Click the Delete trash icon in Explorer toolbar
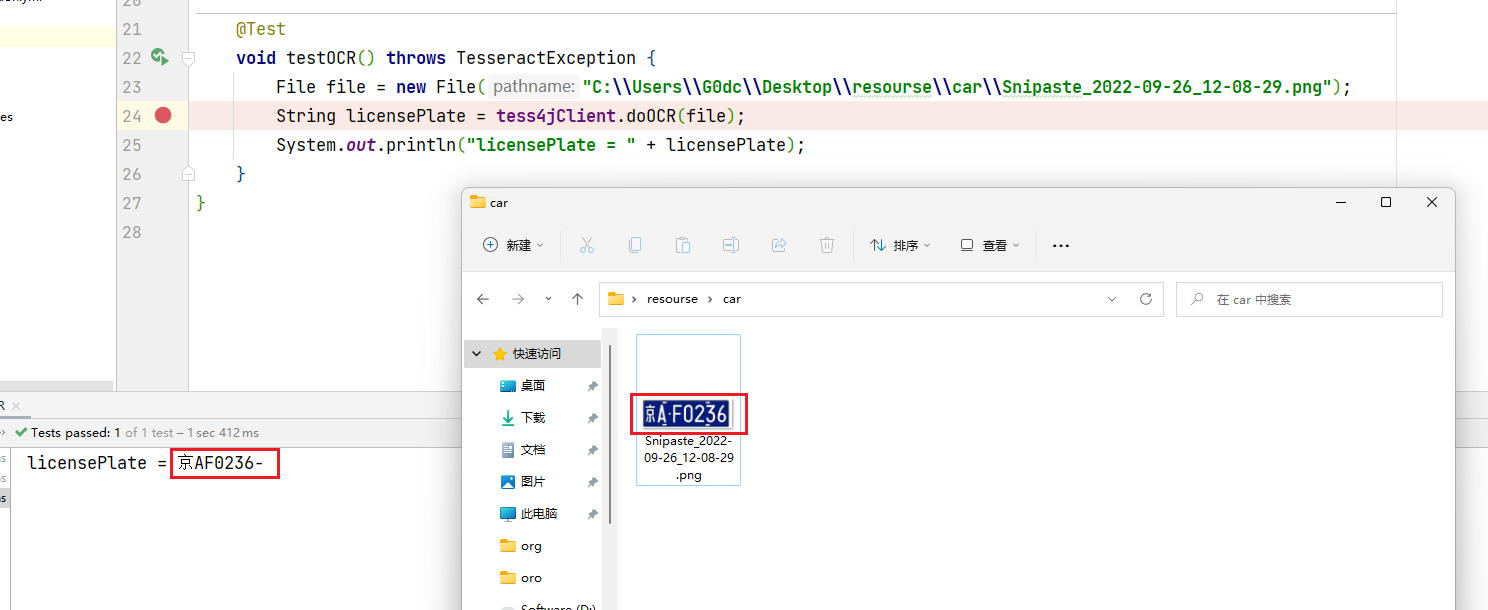1488x610 pixels. click(x=827, y=245)
